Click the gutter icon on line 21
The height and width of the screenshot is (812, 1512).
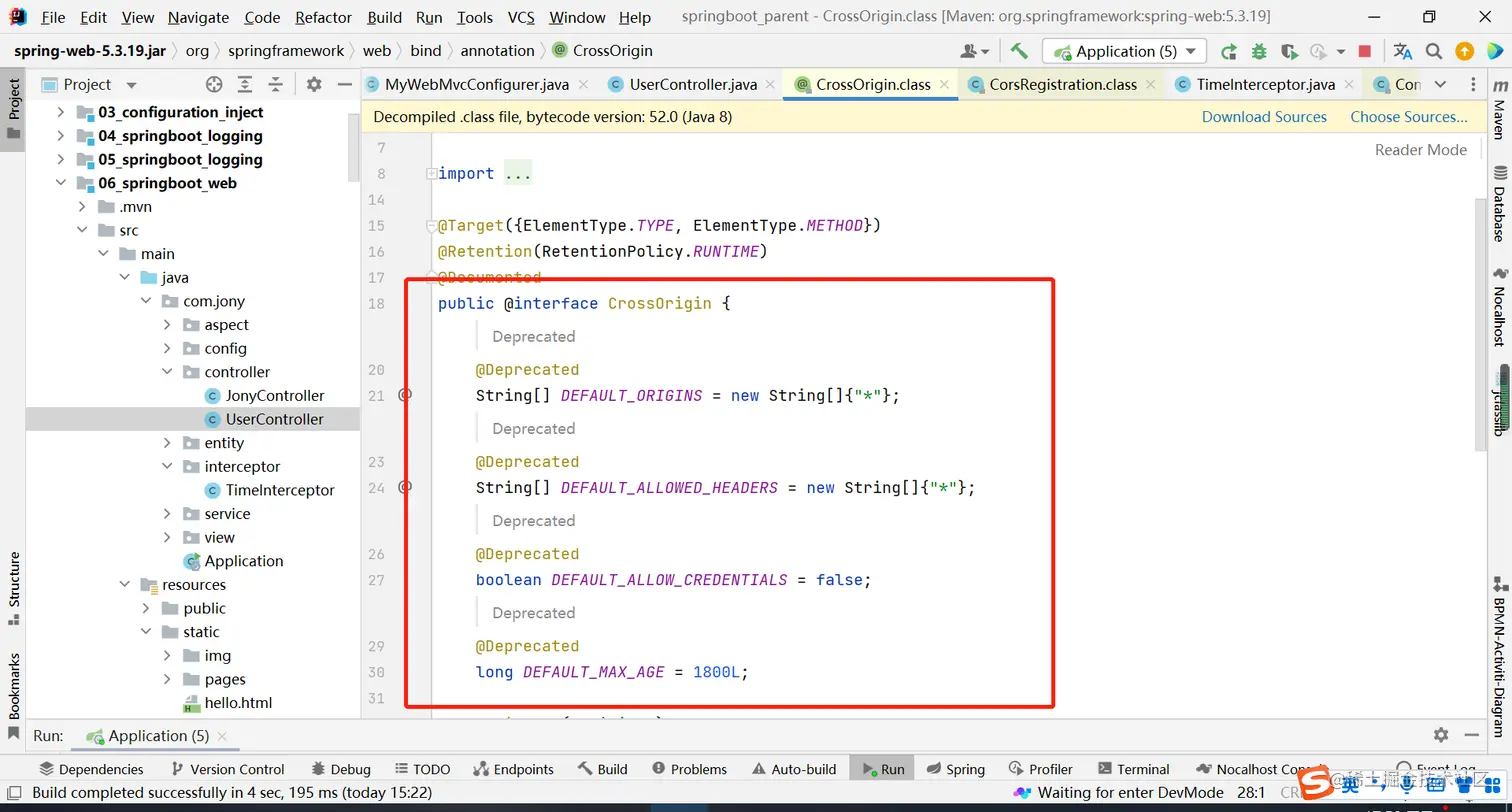pos(405,395)
